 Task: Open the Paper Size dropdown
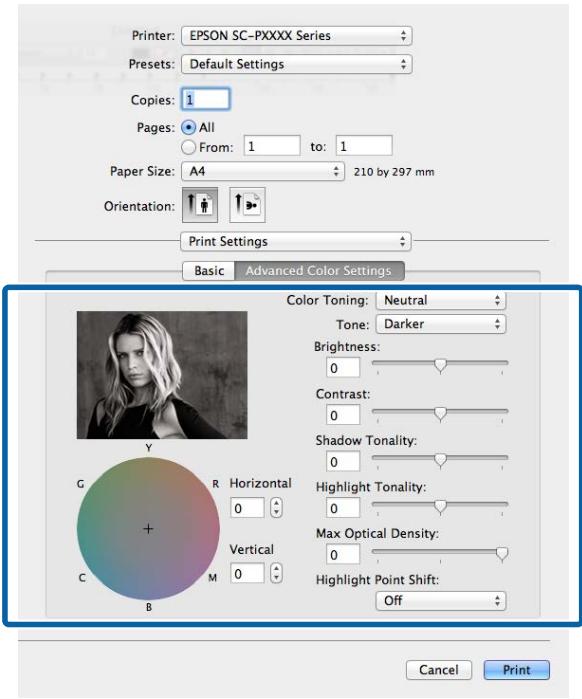(263, 171)
